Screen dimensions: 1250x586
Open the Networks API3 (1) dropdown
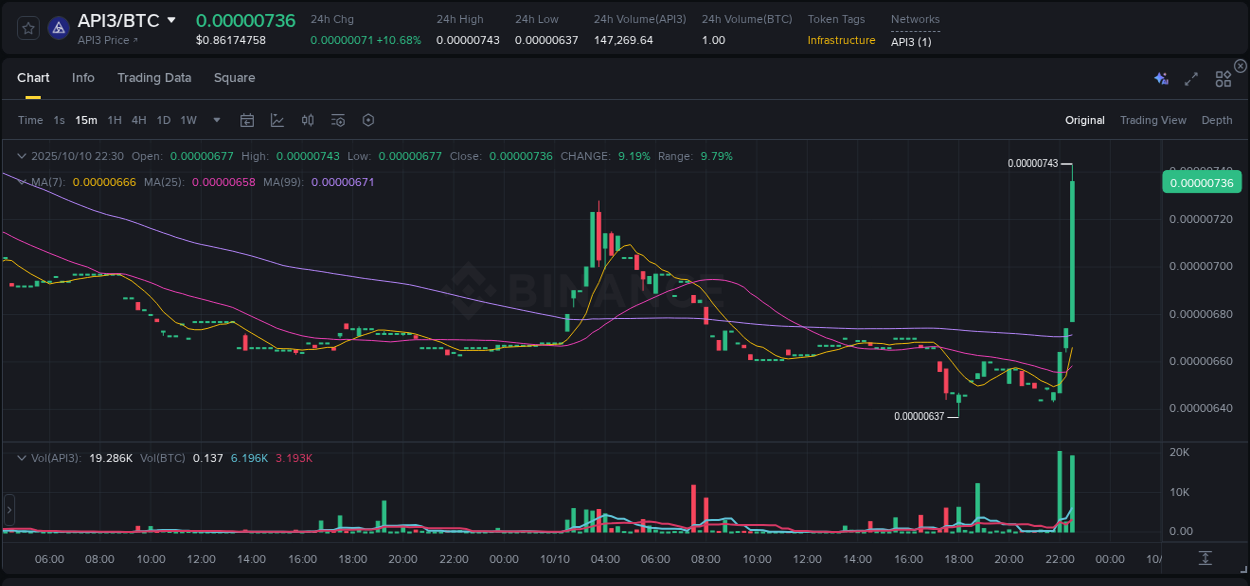[910, 41]
